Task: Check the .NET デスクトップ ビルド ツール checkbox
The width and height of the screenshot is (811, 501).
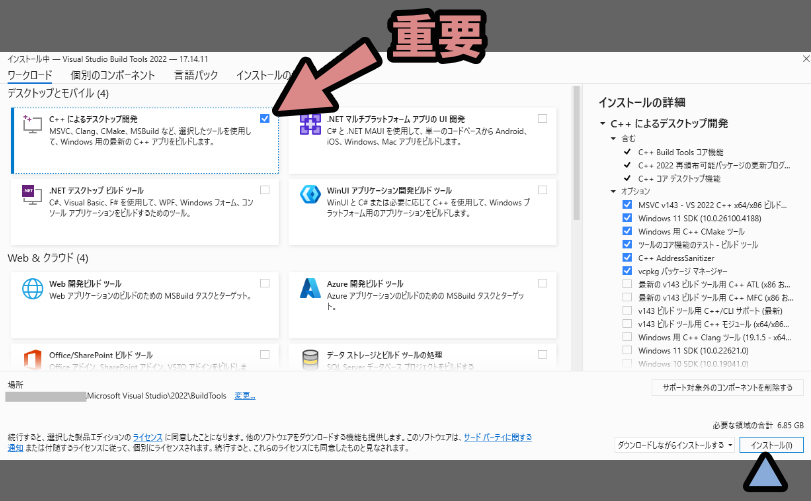Action: click(265, 190)
